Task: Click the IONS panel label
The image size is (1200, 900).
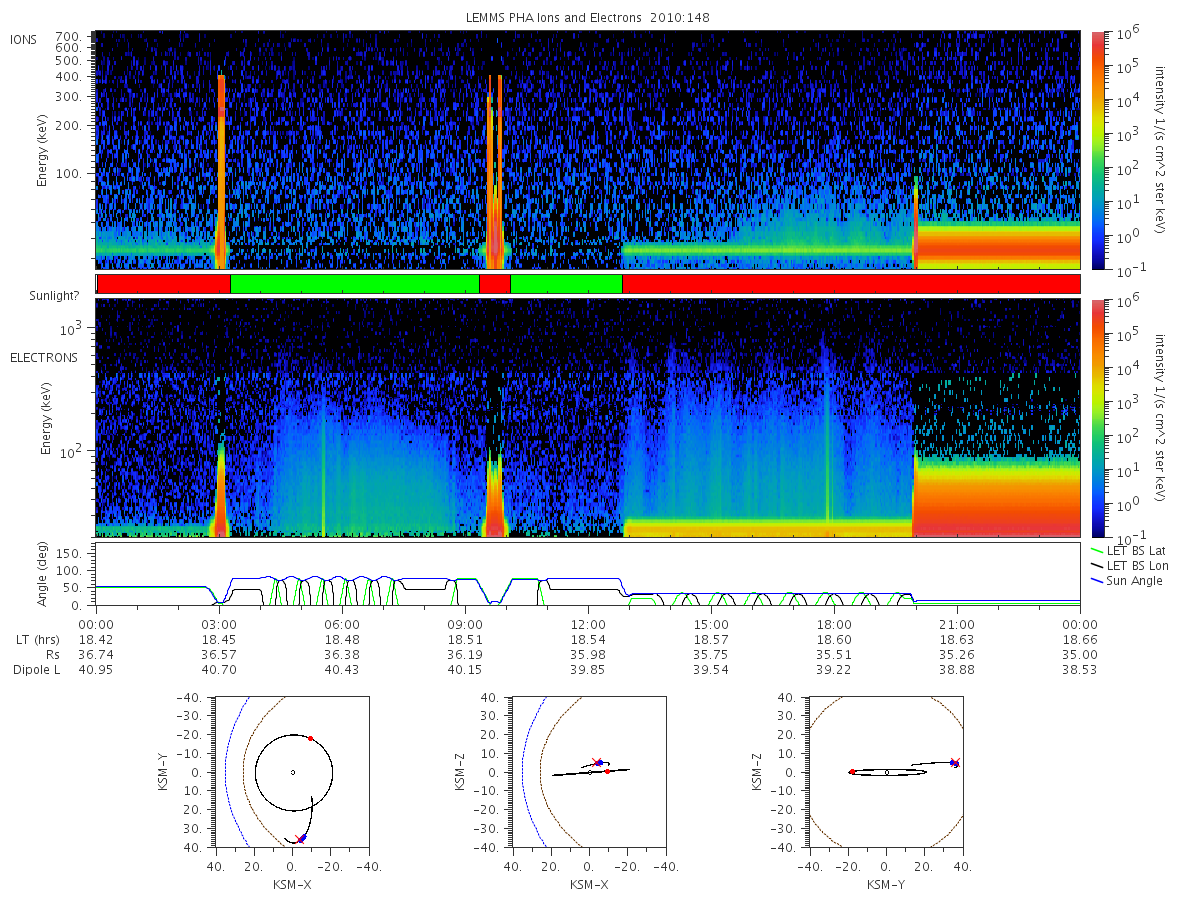Action: pos(25,39)
